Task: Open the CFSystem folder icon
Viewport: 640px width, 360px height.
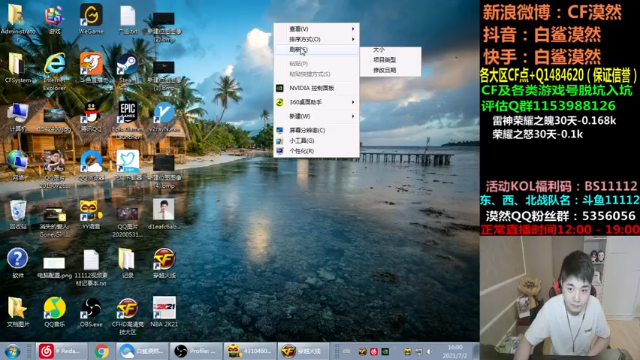Action: 18,67
